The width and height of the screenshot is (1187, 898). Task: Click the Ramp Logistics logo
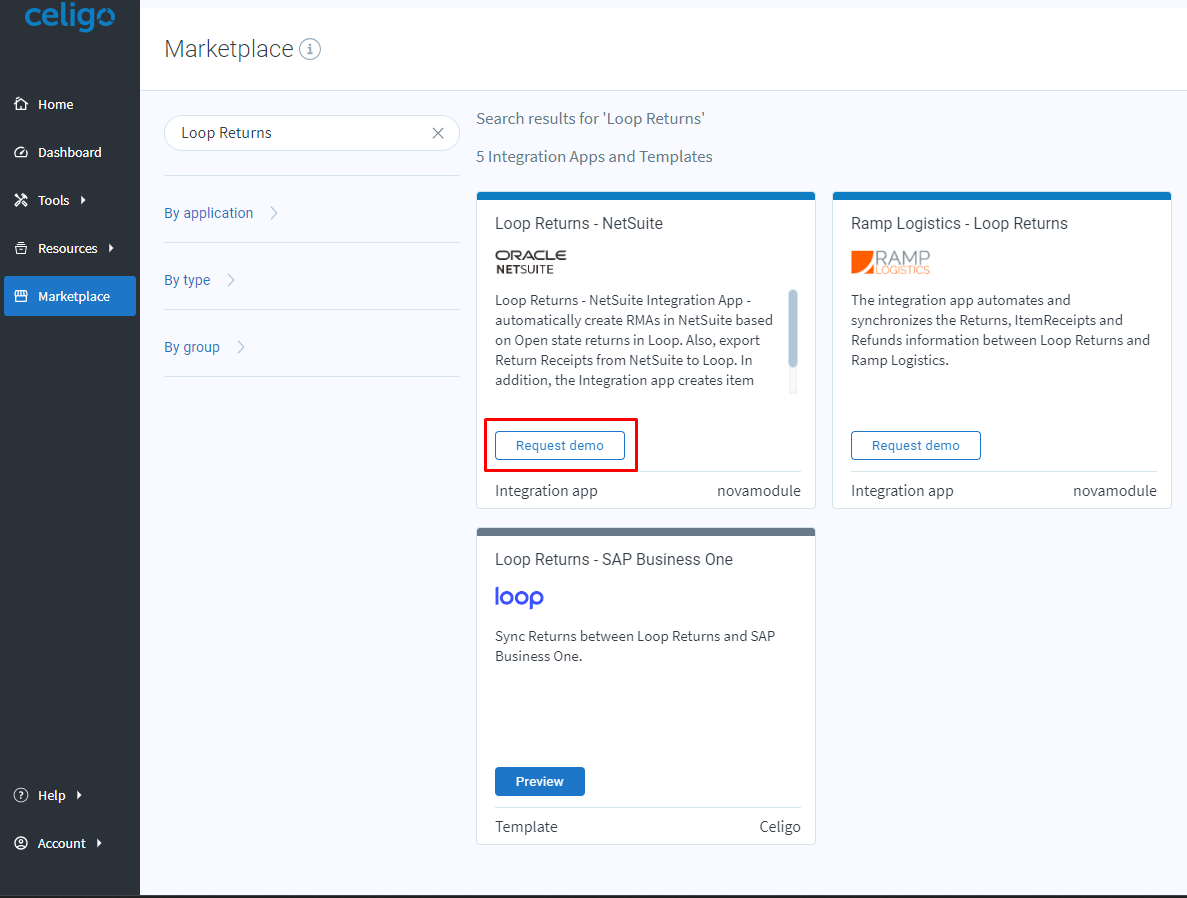pos(891,262)
